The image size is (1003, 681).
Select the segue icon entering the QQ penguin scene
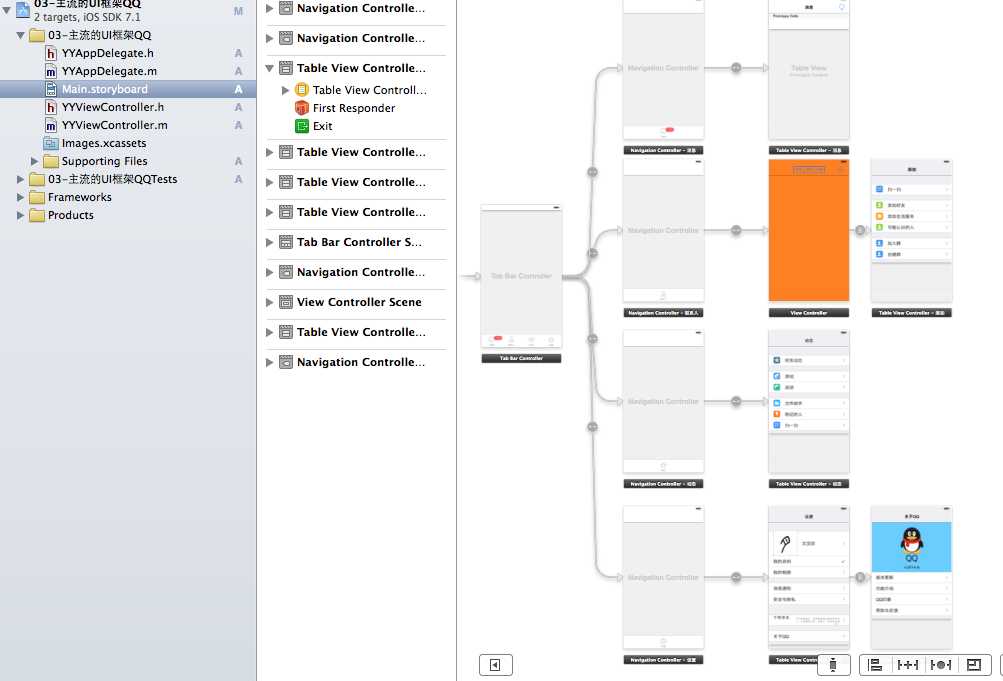(x=860, y=577)
